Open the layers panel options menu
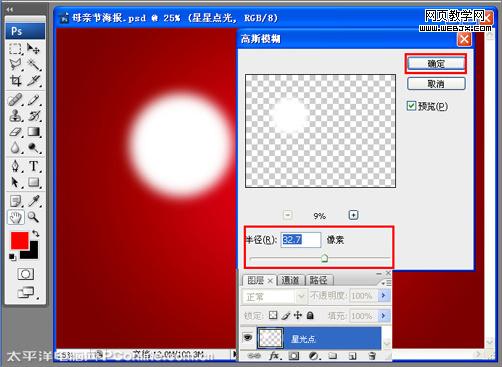The height and width of the screenshot is (367, 502). [387, 283]
